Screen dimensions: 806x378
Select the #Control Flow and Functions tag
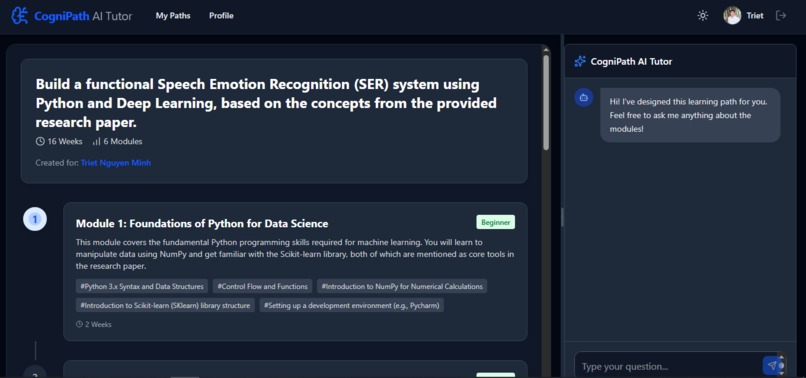coord(262,286)
